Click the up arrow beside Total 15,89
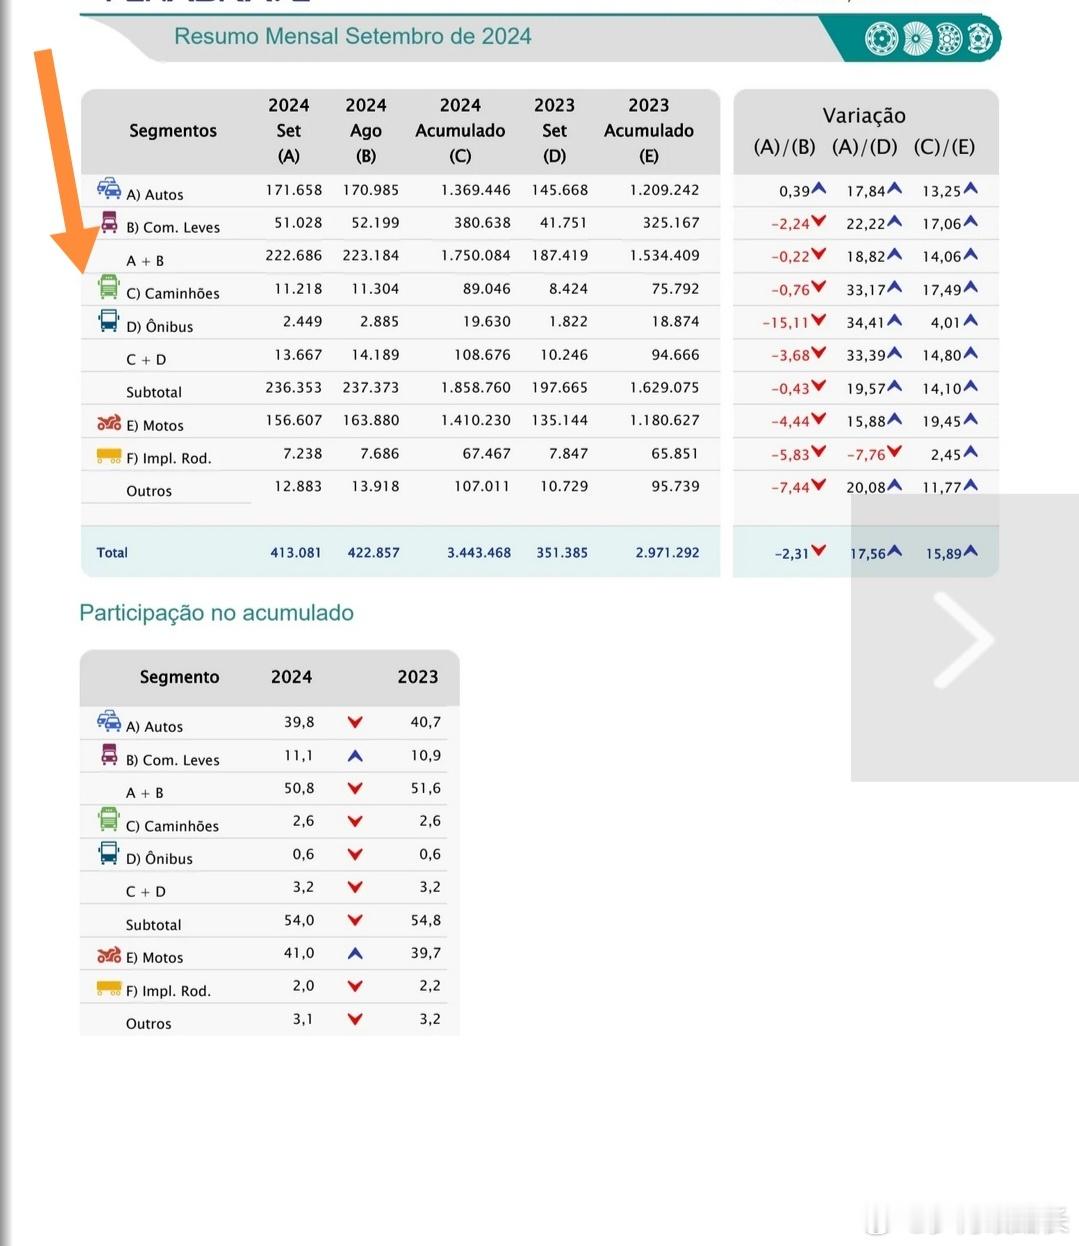 click(x=970, y=551)
